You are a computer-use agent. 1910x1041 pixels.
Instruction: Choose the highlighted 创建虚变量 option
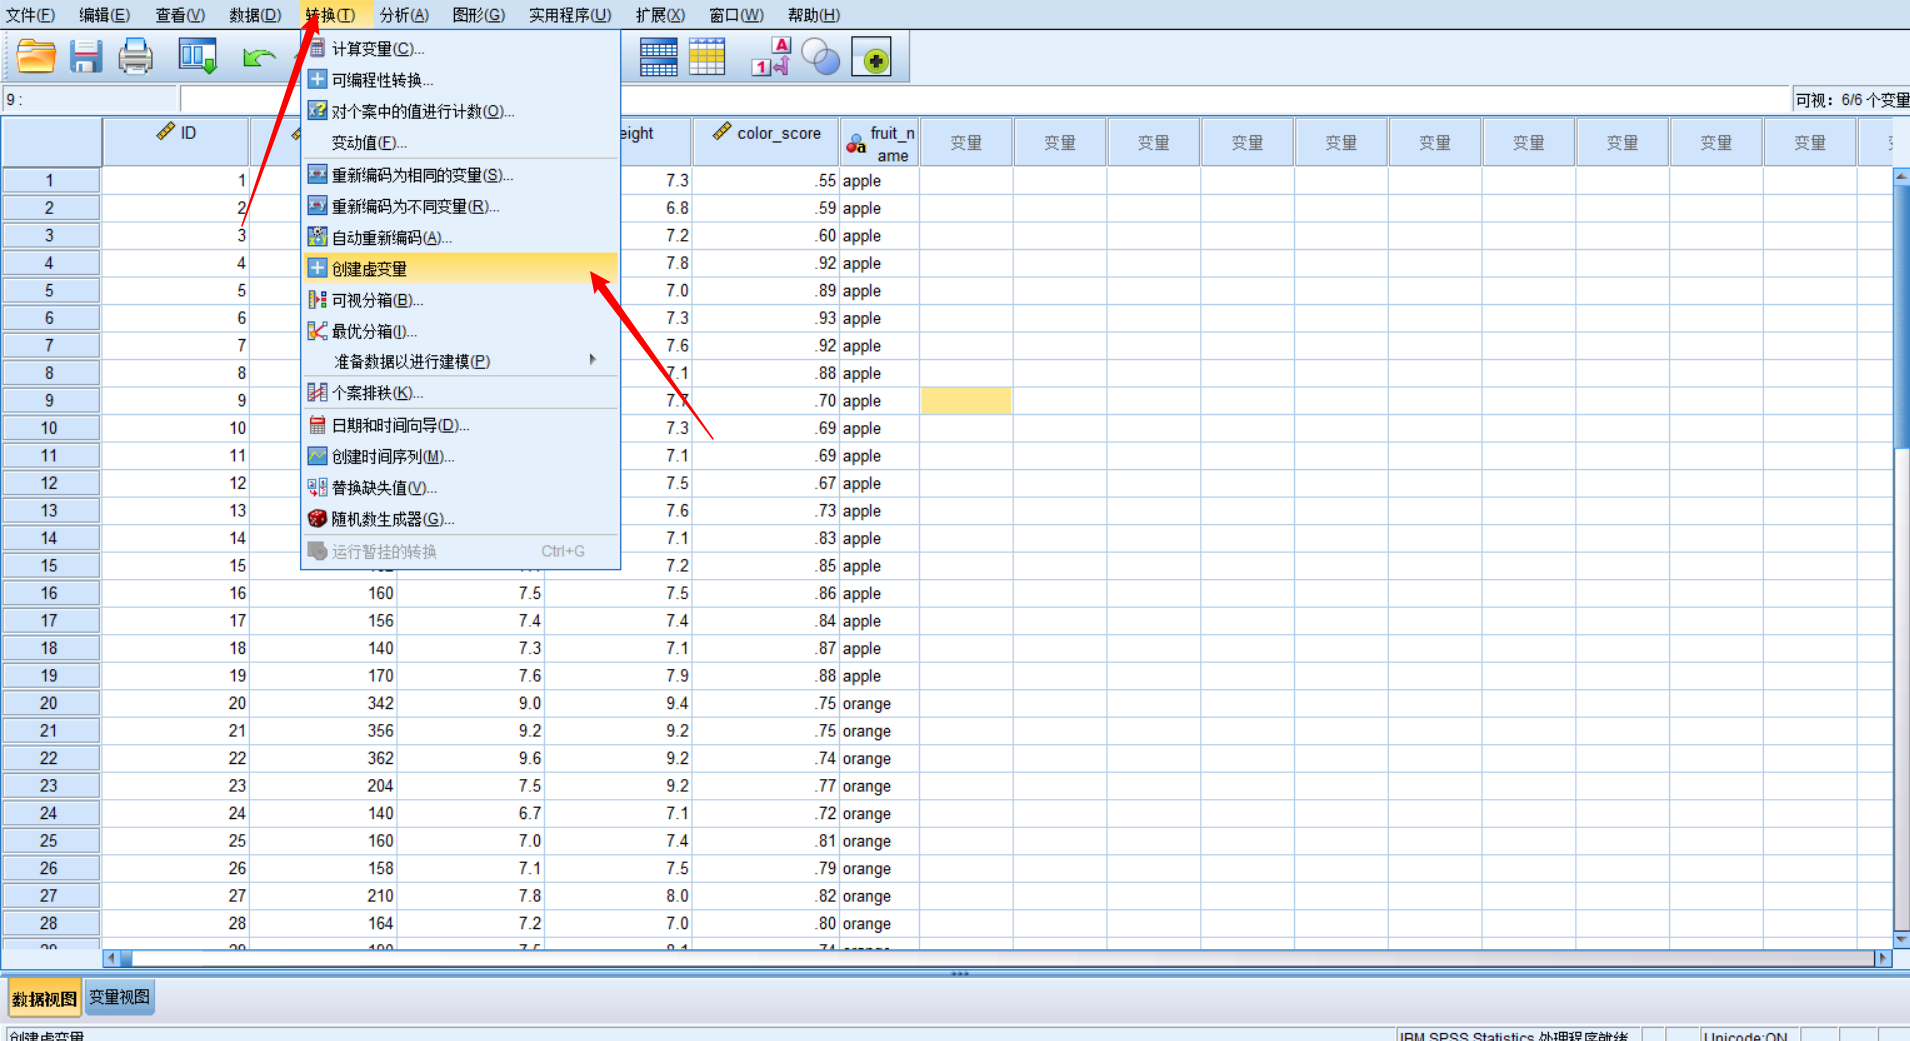click(368, 268)
